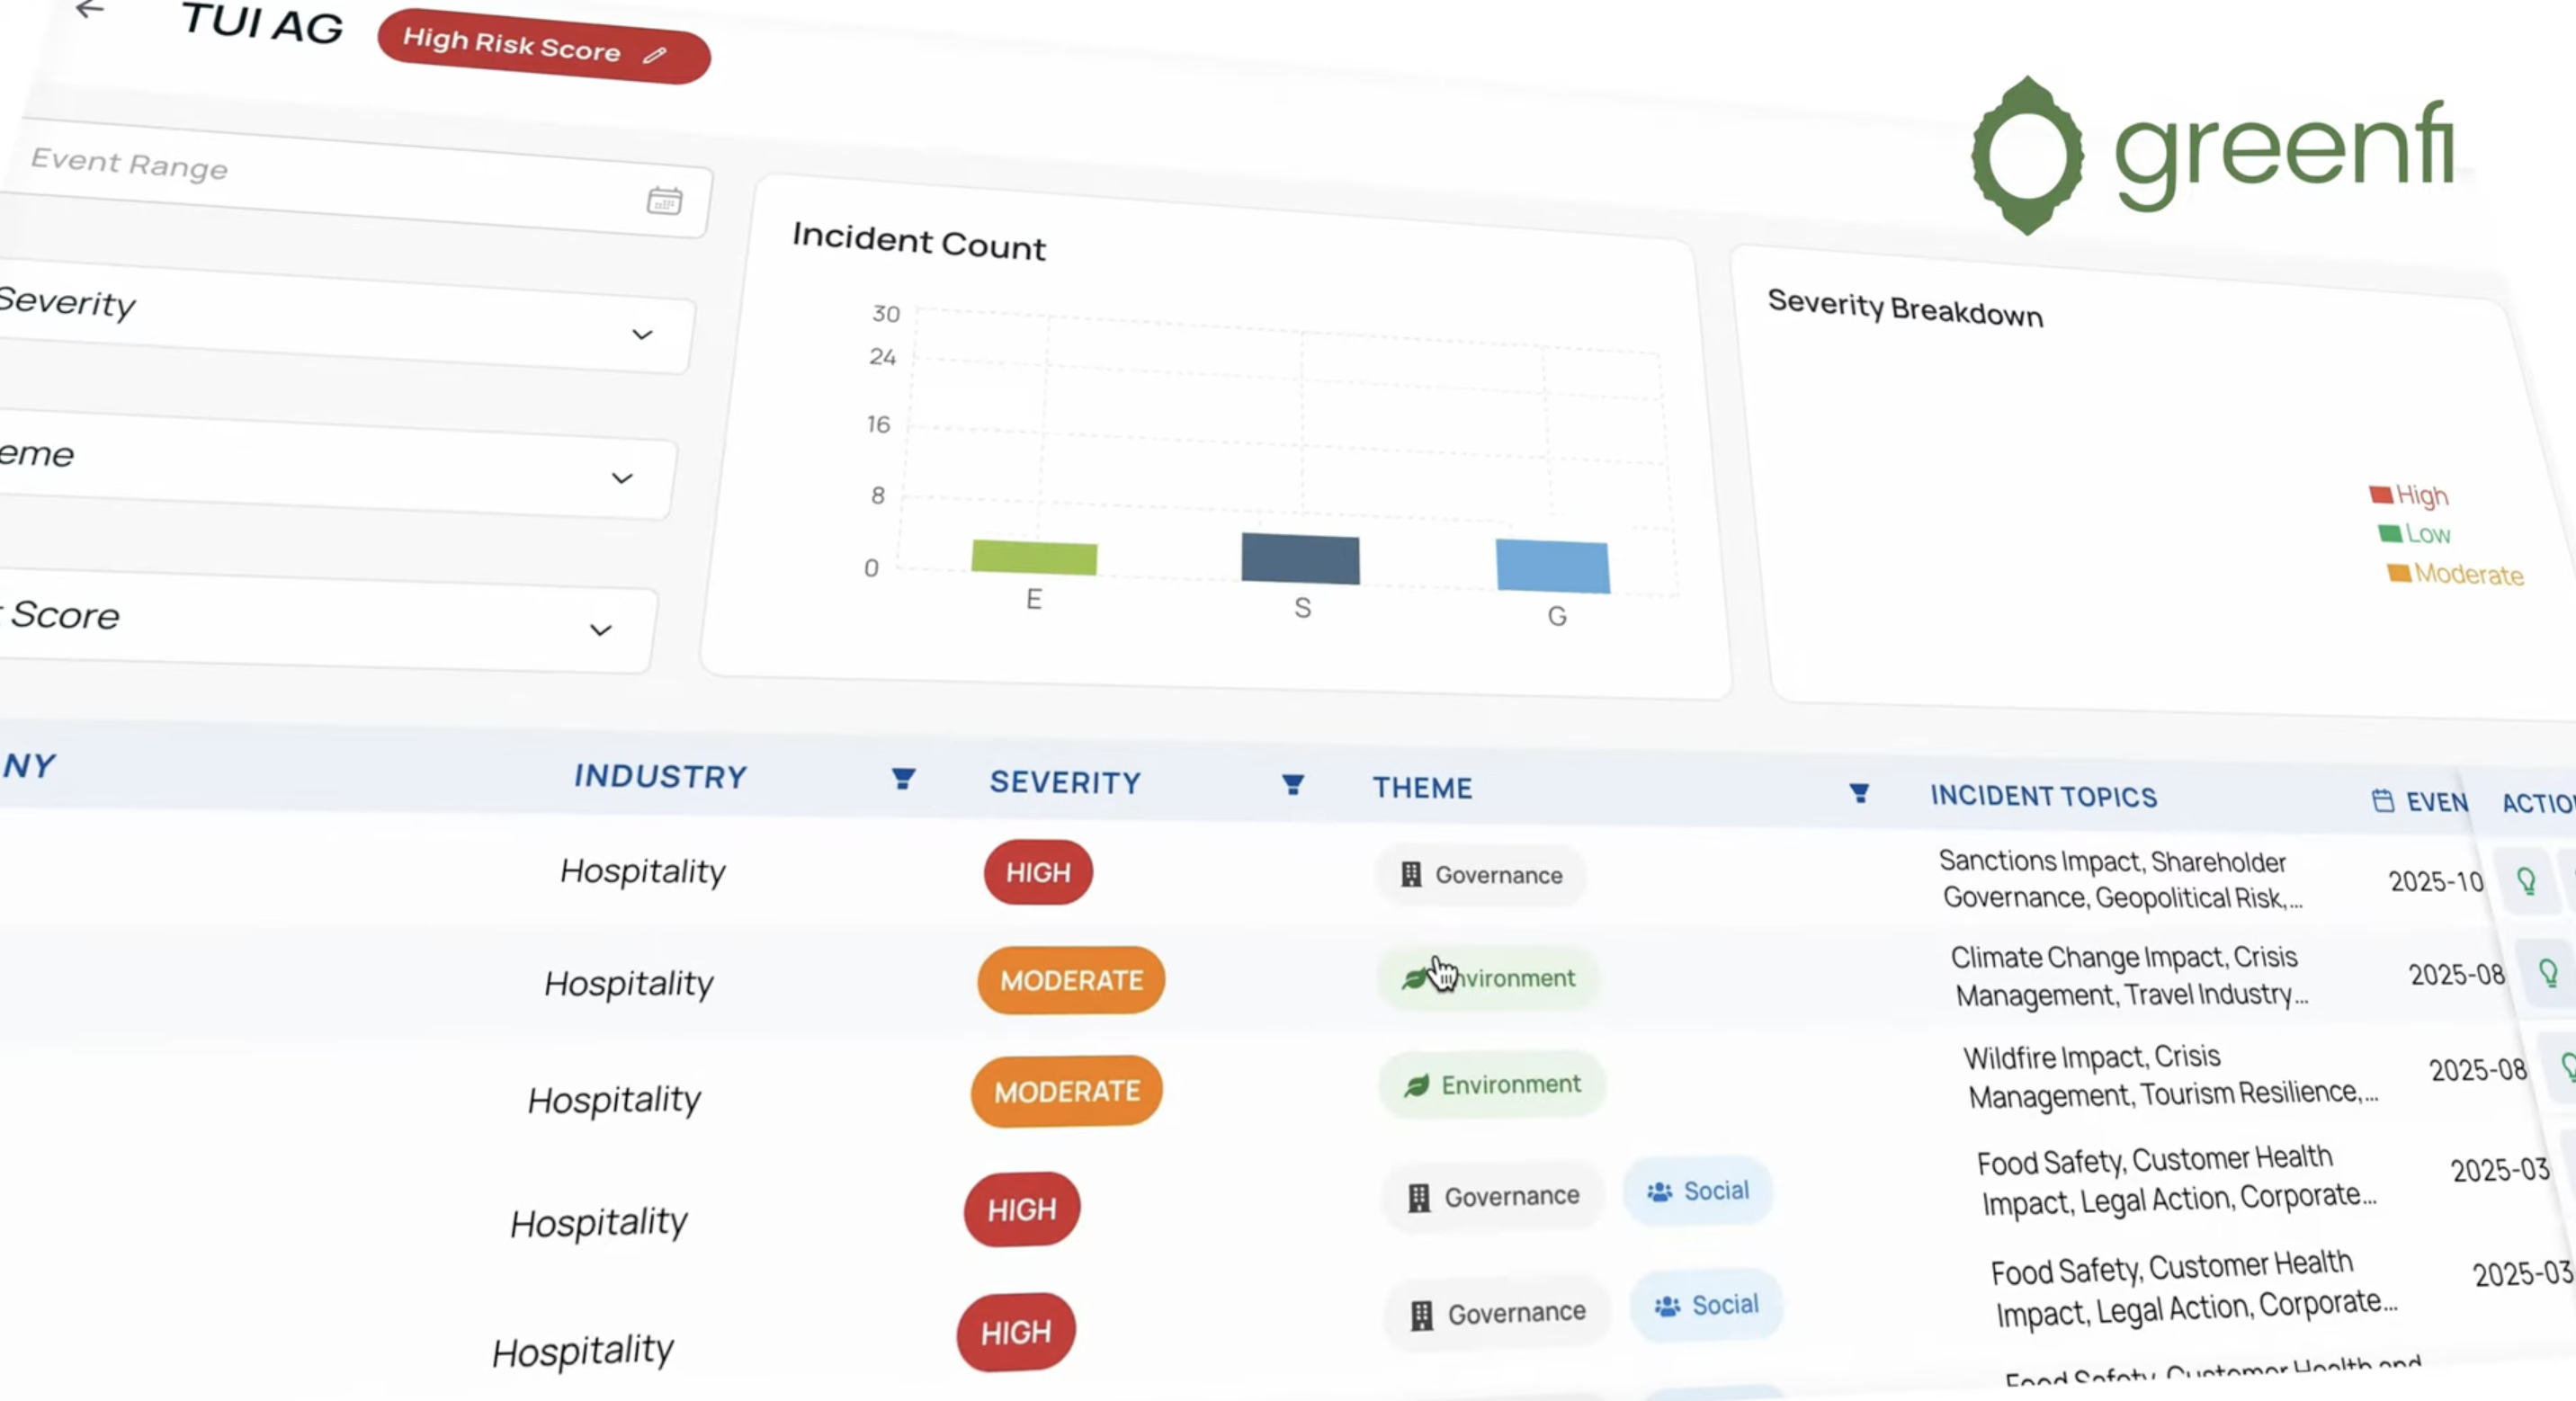Click Hospitality in the Sanctions Impact row

[x=643, y=871]
